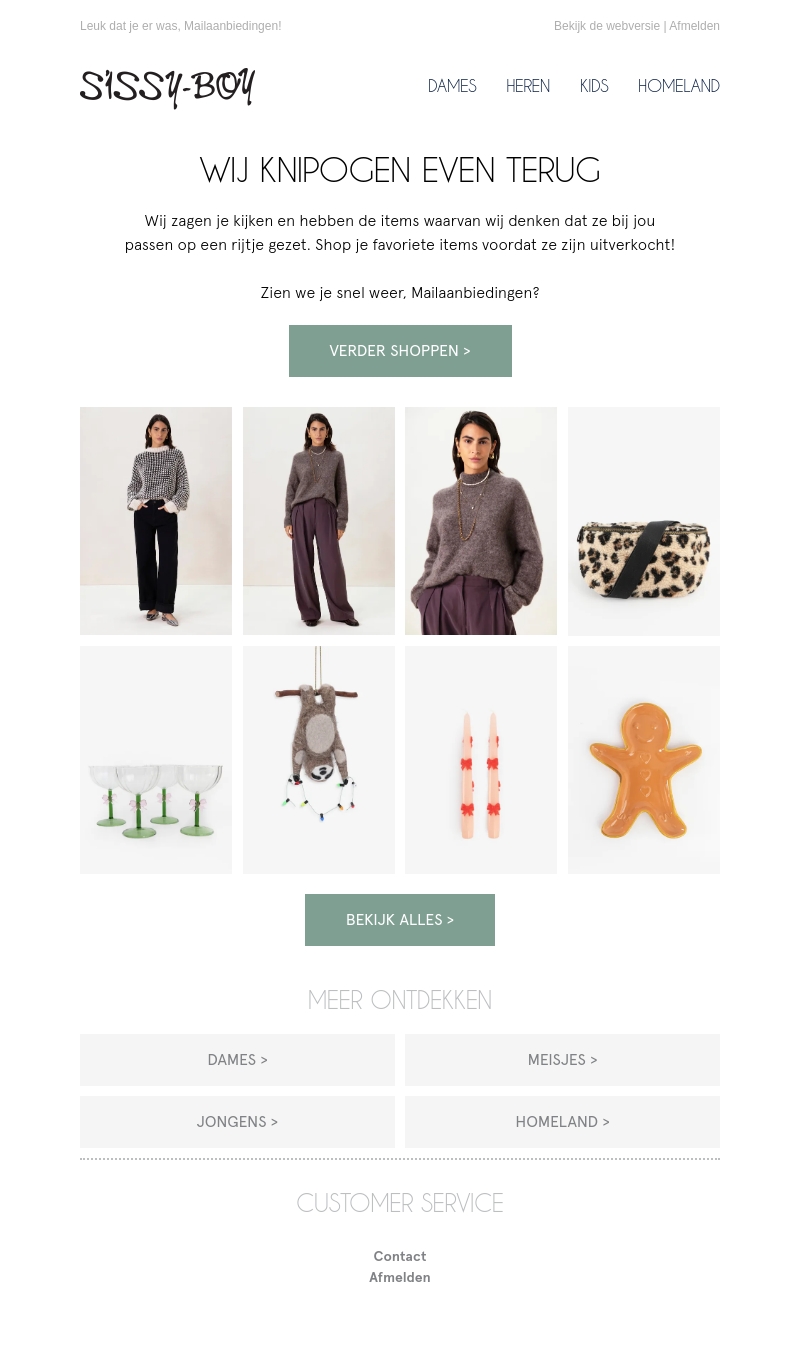Open the HEREN navigation link
The width and height of the screenshot is (800, 1347).
pos(528,86)
